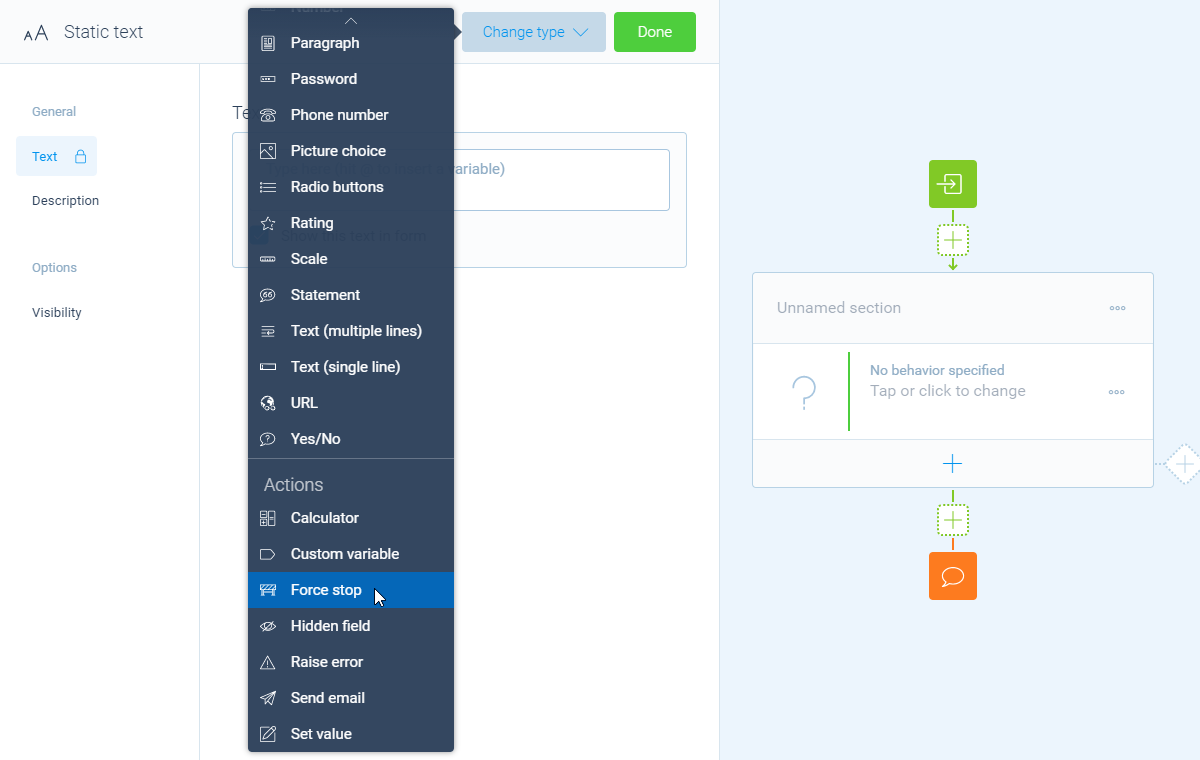This screenshot has height=760, width=1200.
Task: Click the Set value pencil icon
Action: 267,734
